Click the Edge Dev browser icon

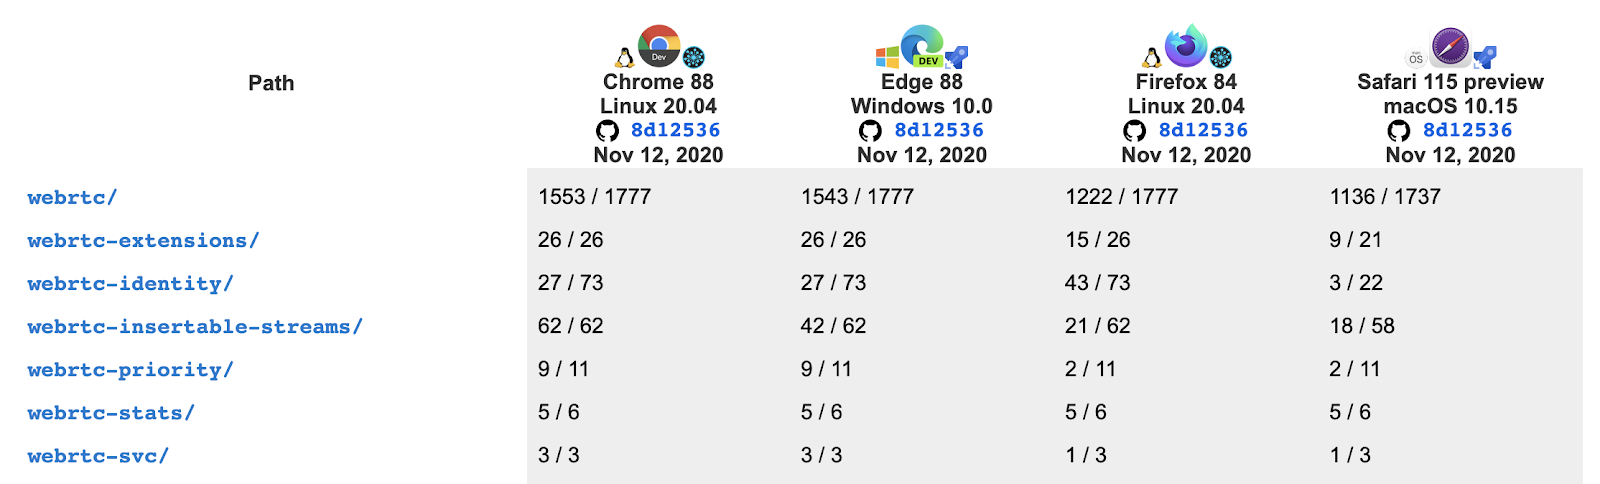pyautogui.click(x=922, y=46)
